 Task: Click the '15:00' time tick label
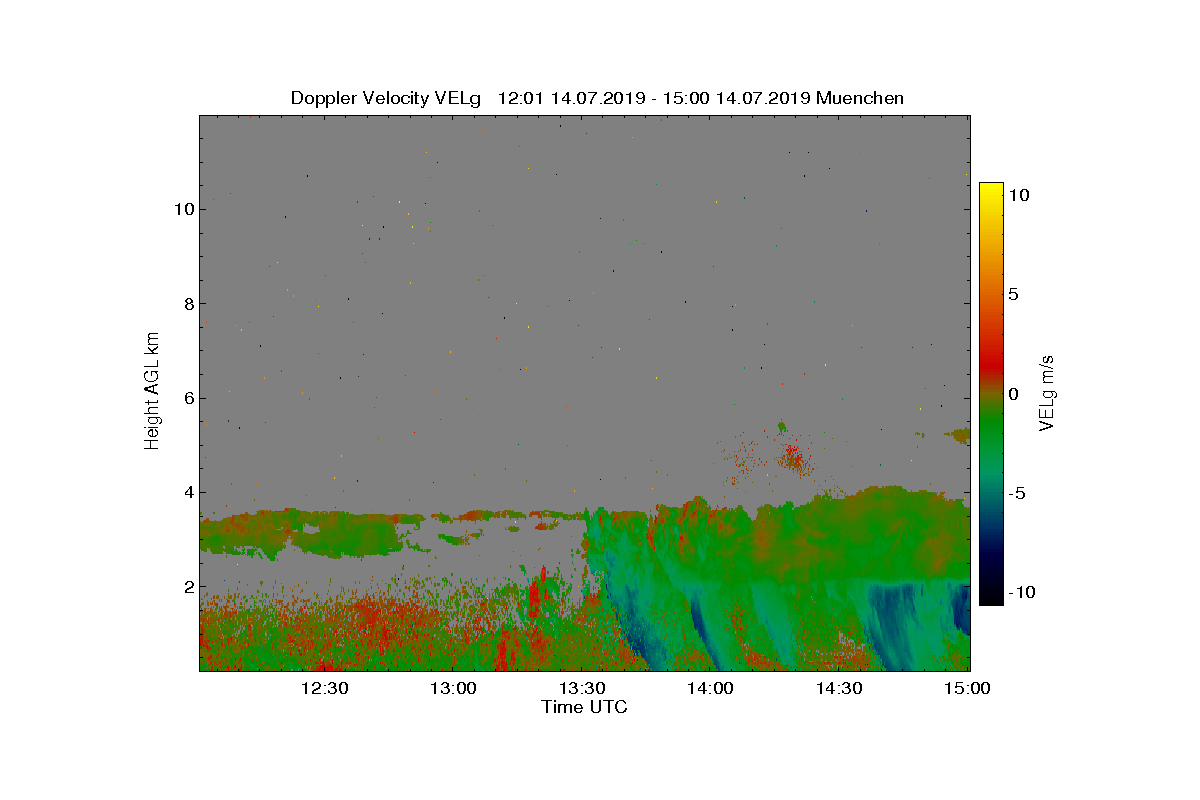(968, 688)
